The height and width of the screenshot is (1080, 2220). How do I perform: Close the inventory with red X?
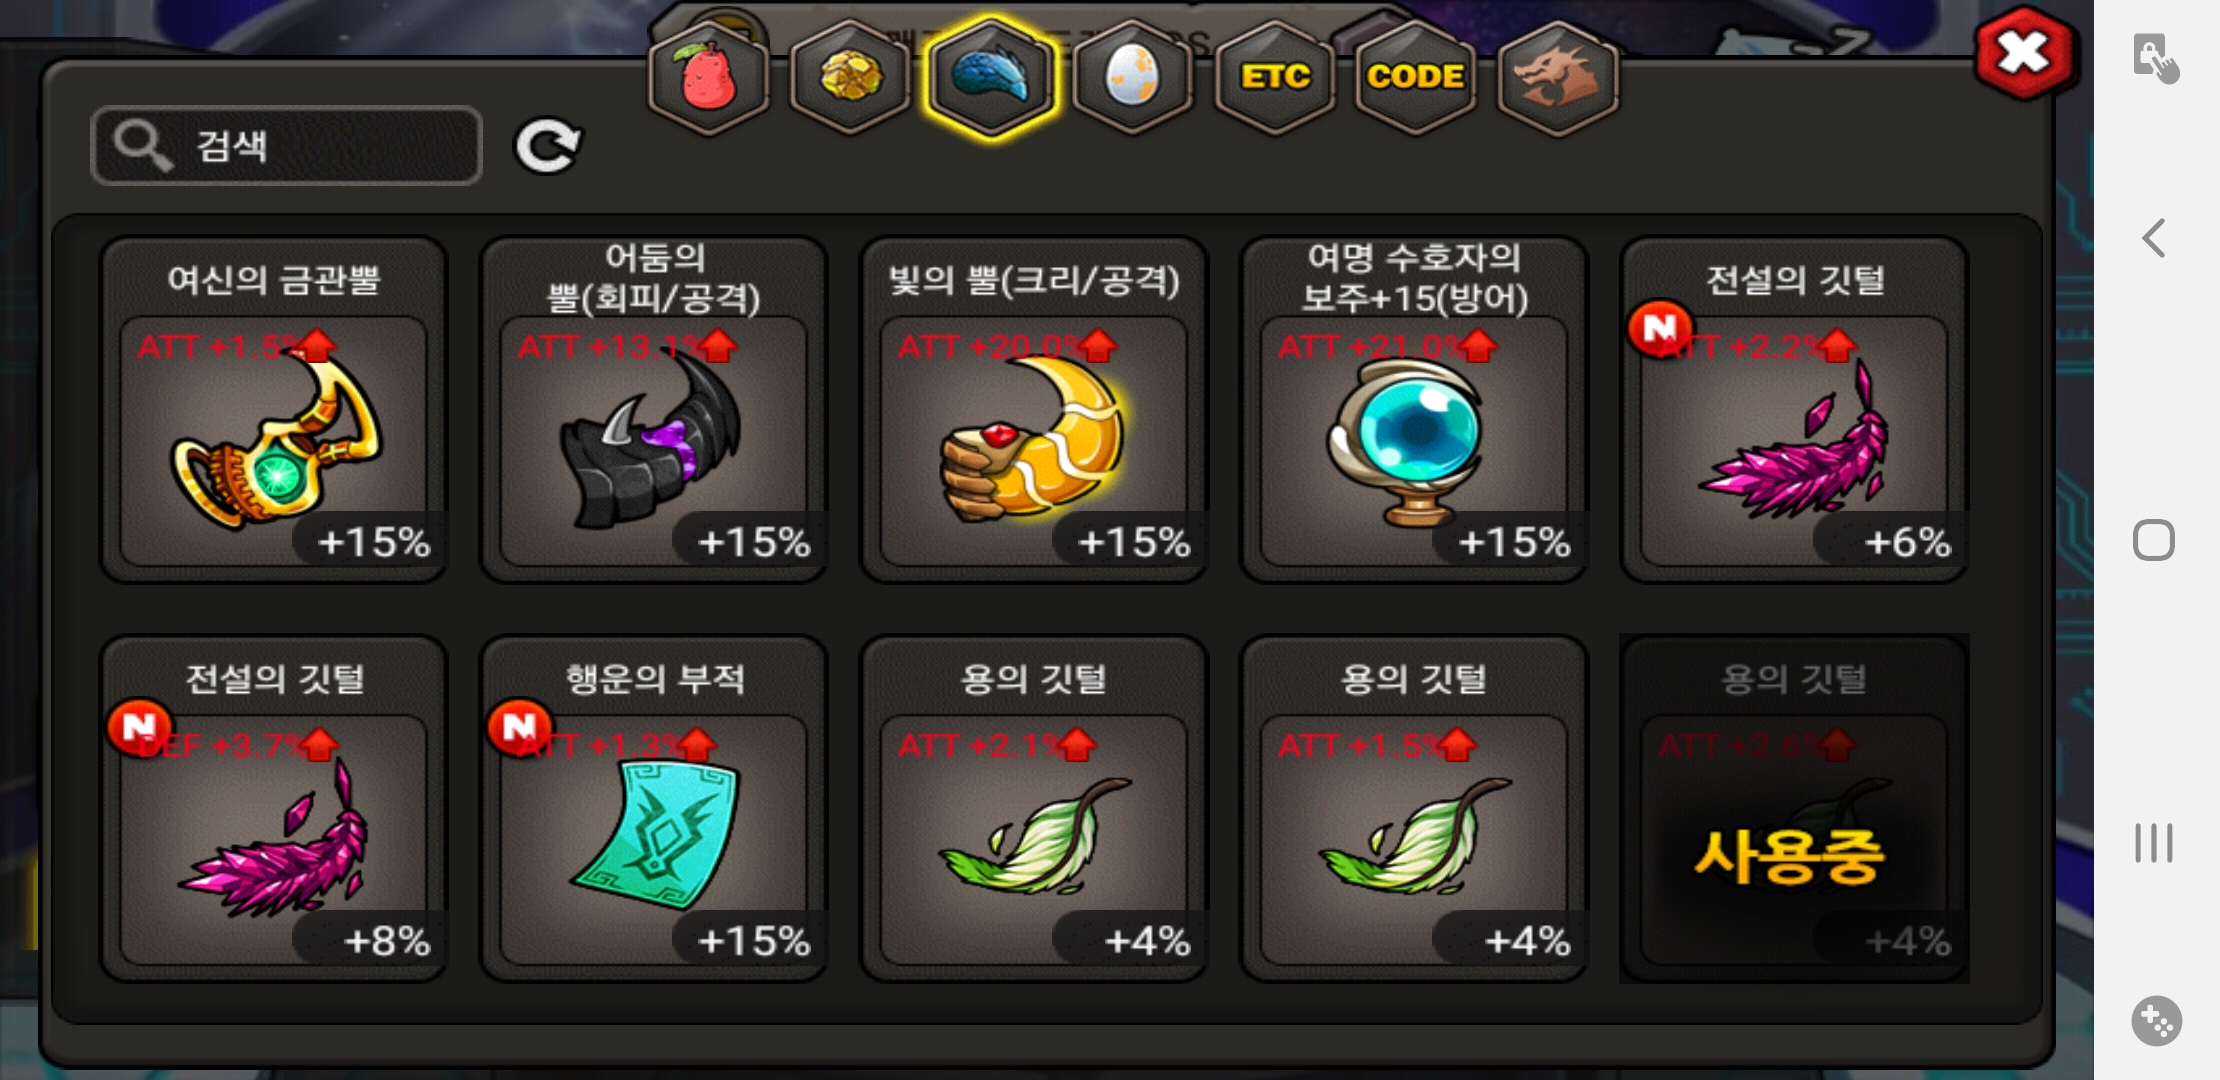pyautogui.click(x=2025, y=53)
